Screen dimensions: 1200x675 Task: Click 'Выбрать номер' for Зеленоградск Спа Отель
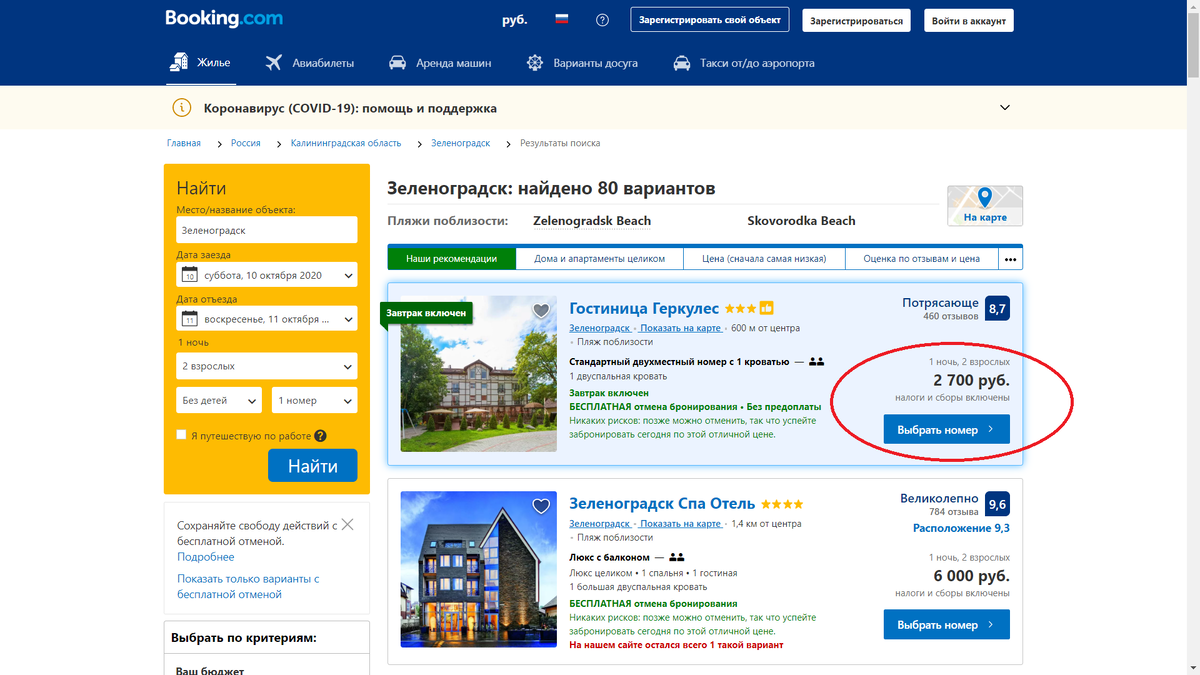[x=946, y=625]
